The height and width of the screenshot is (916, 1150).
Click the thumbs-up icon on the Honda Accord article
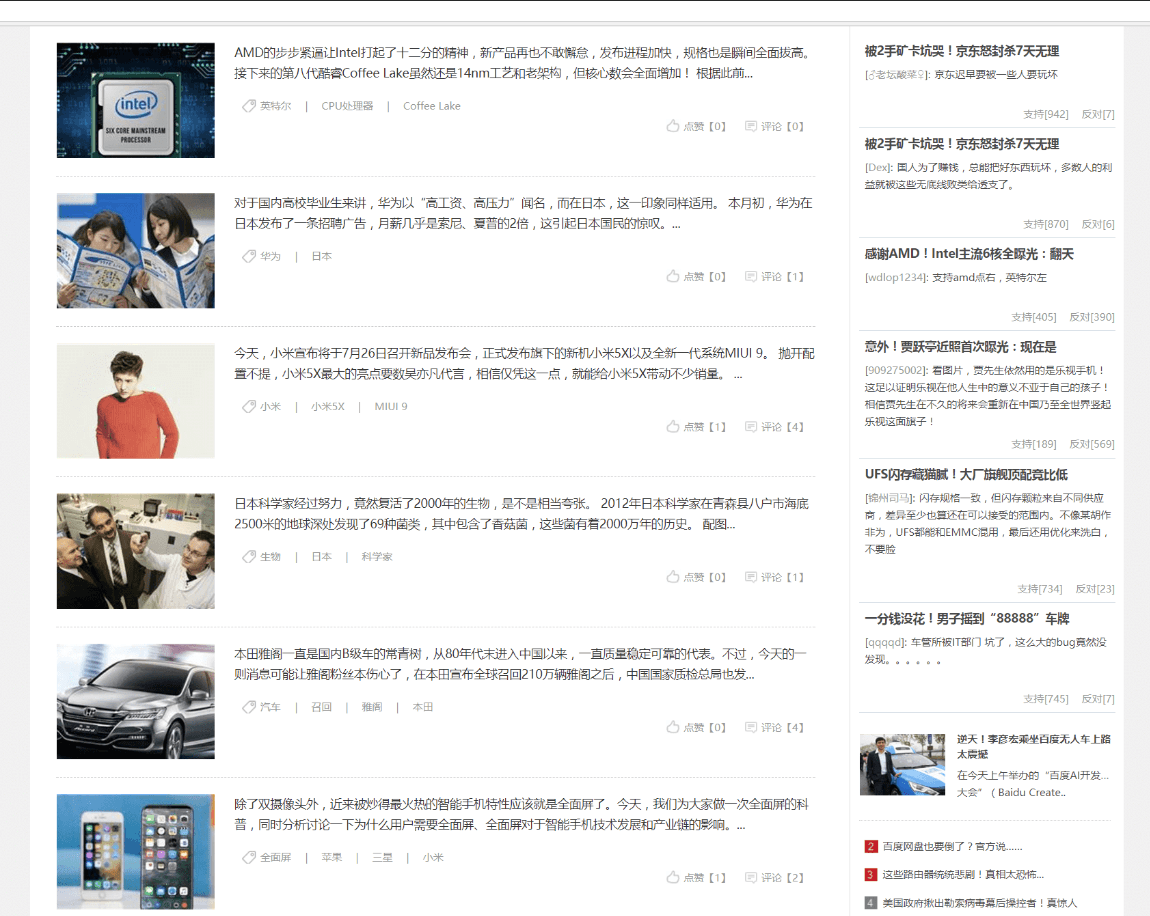point(673,727)
